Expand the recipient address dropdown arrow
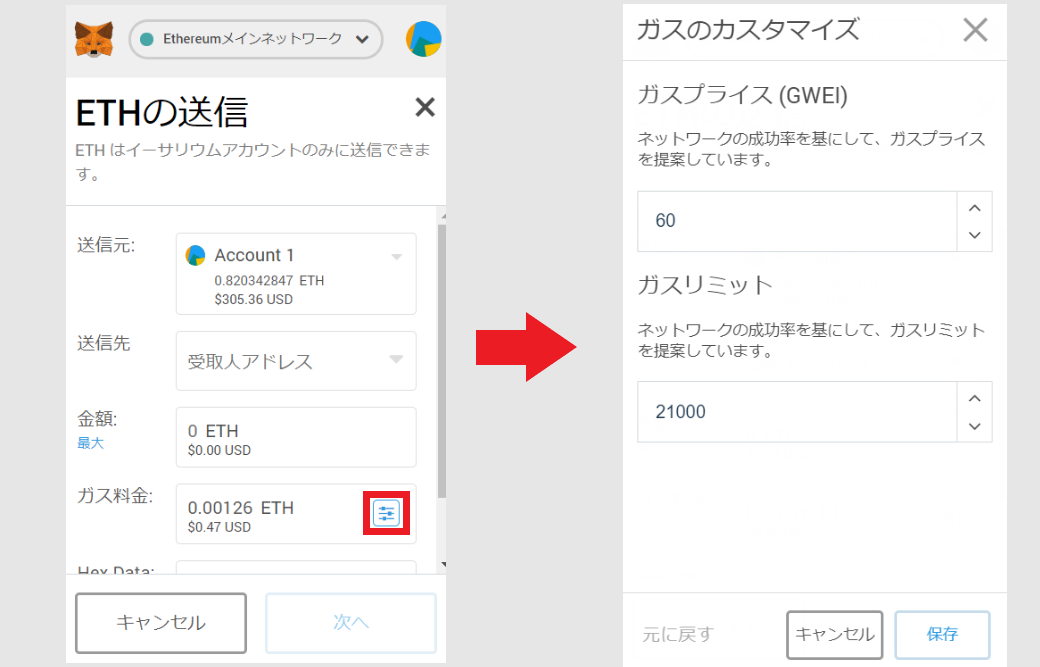 pos(396,359)
